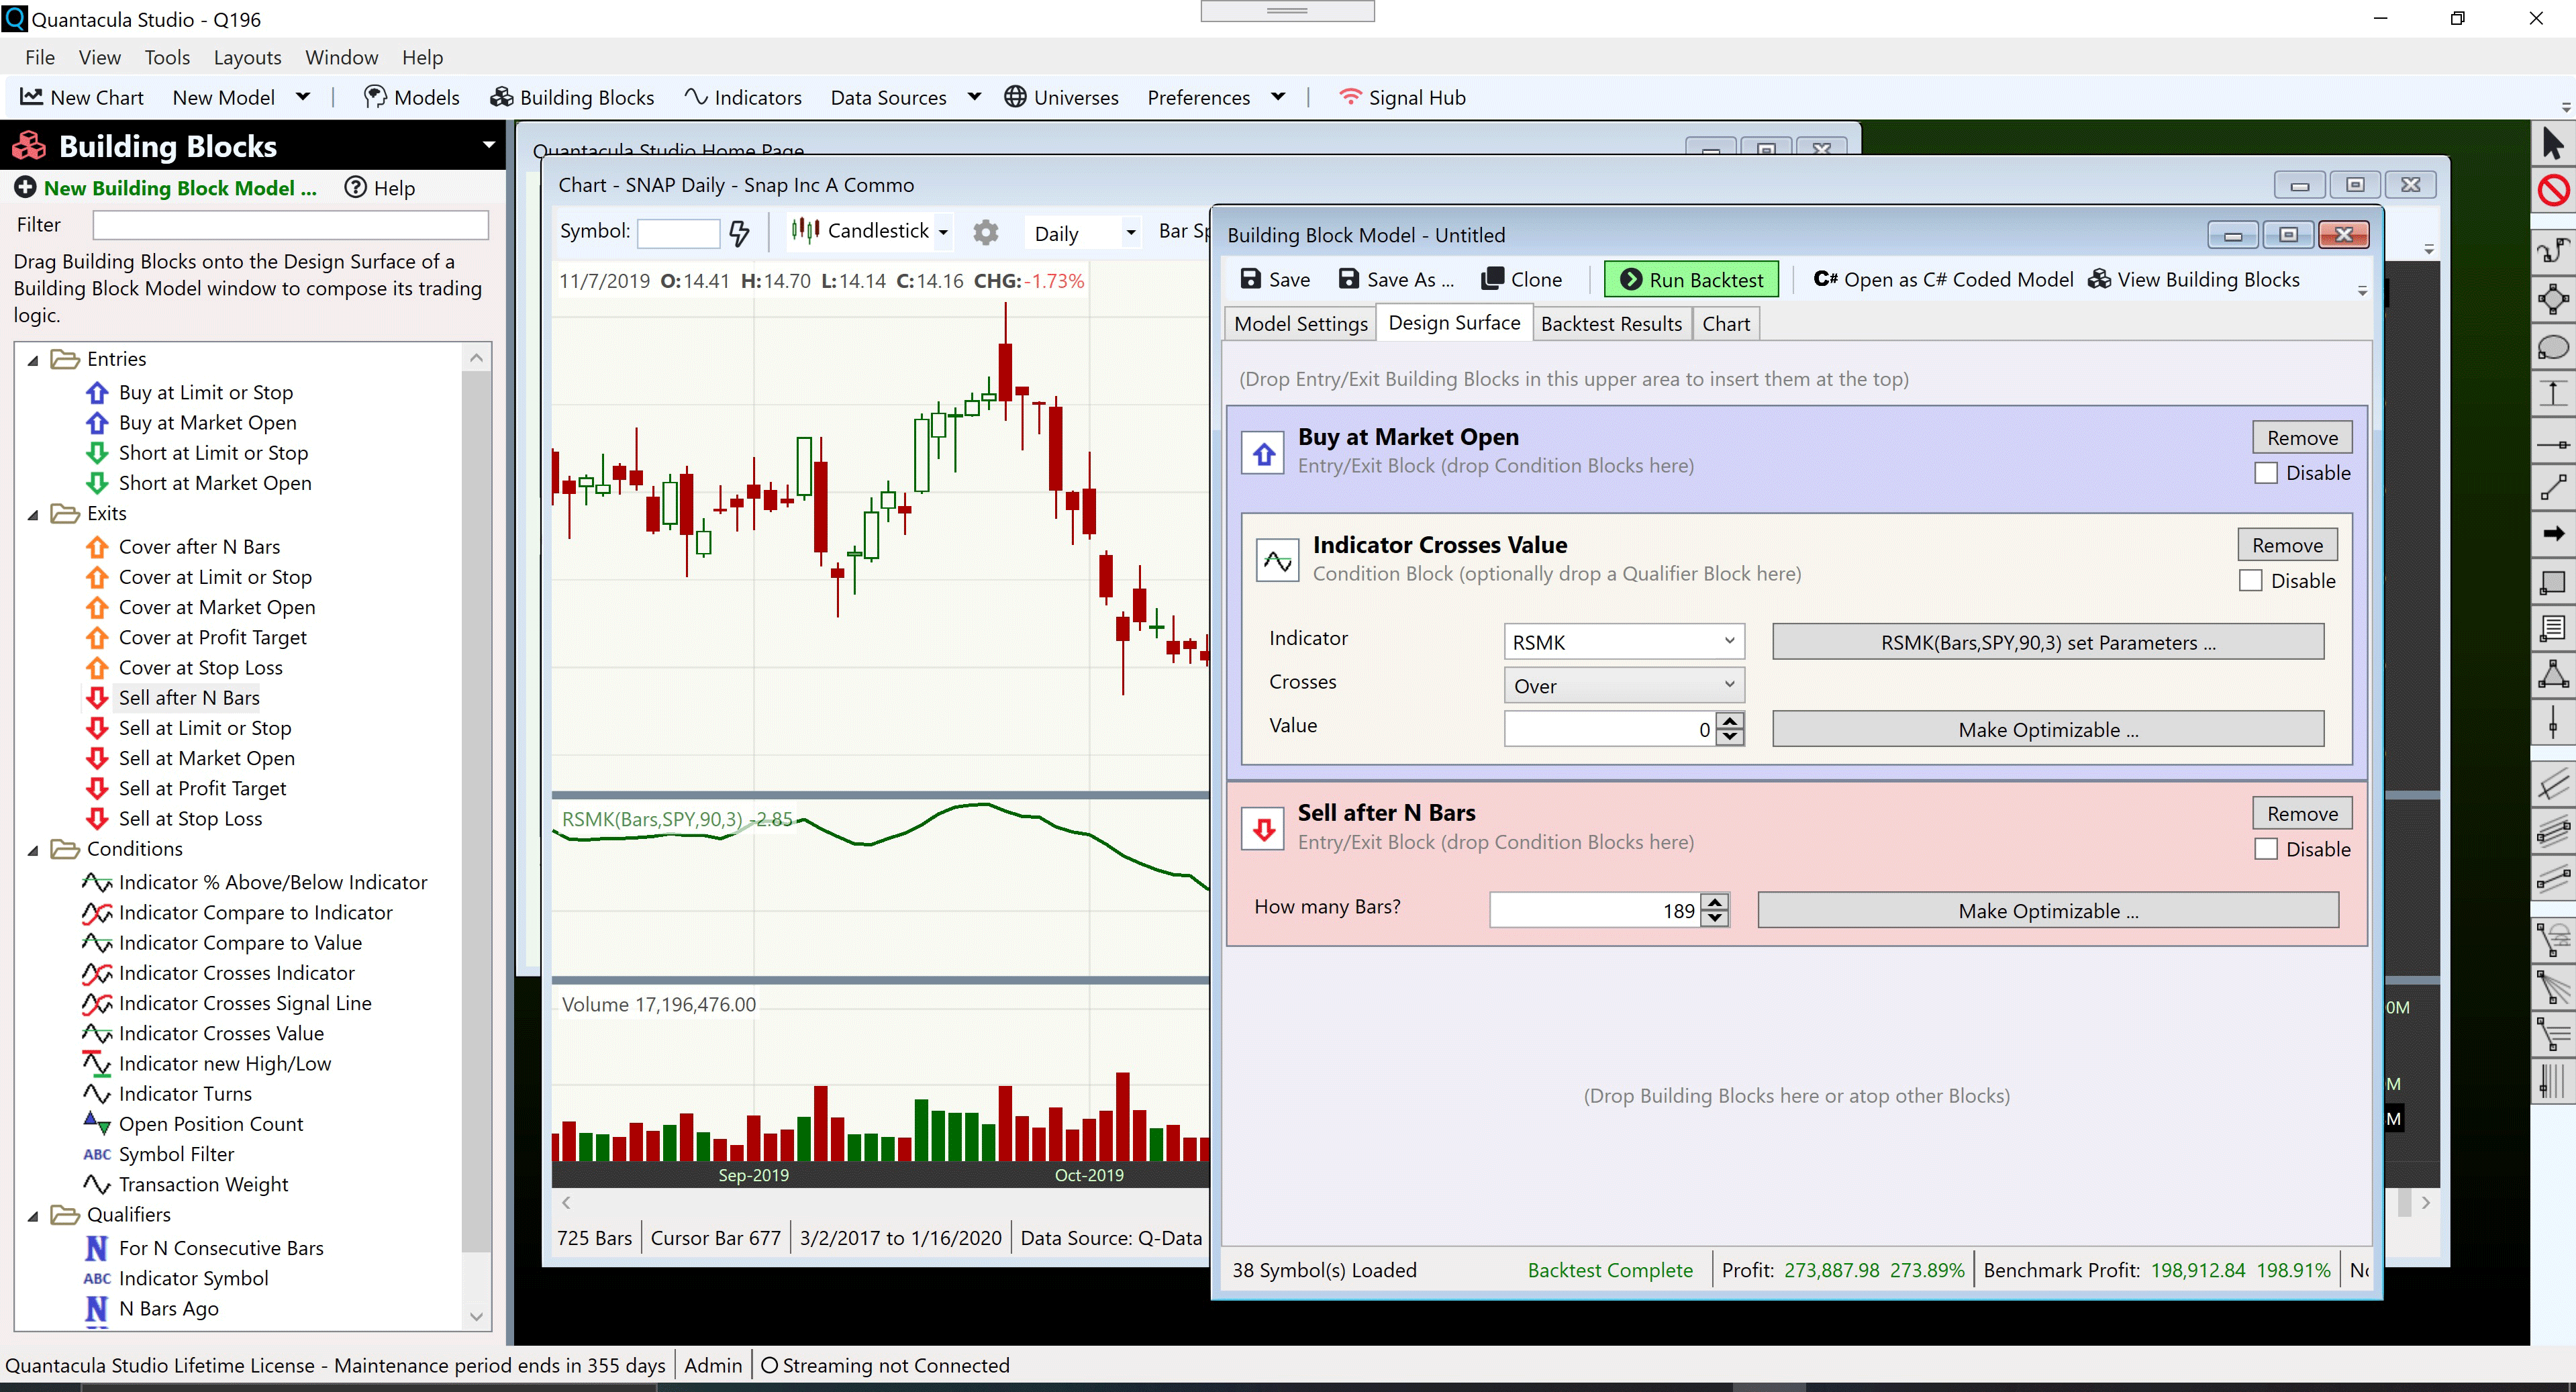Click Run Backtest
The image size is (2576, 1392).
1691,279
